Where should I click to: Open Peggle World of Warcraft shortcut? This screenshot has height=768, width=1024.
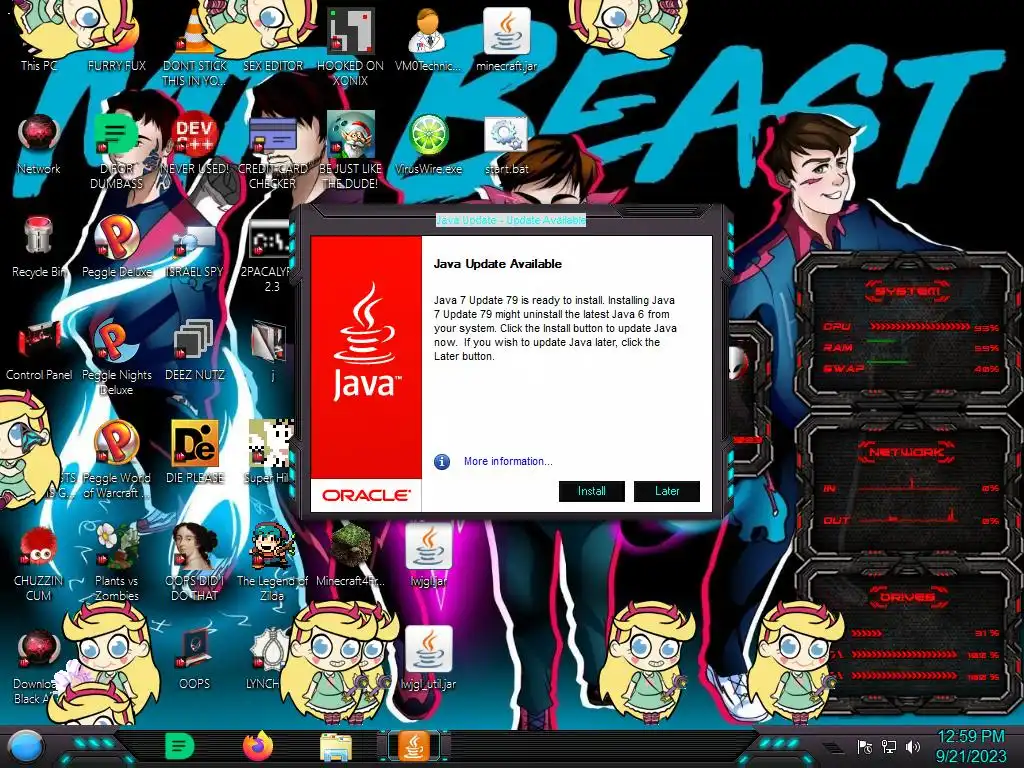click(117, 460)
